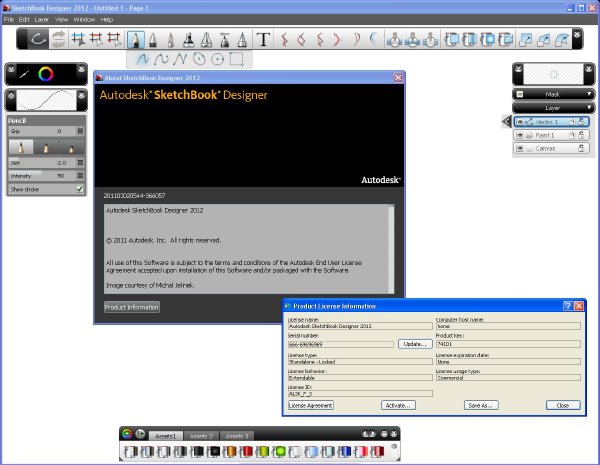Select the third red selection frame tool

click(x=114, y=39)
